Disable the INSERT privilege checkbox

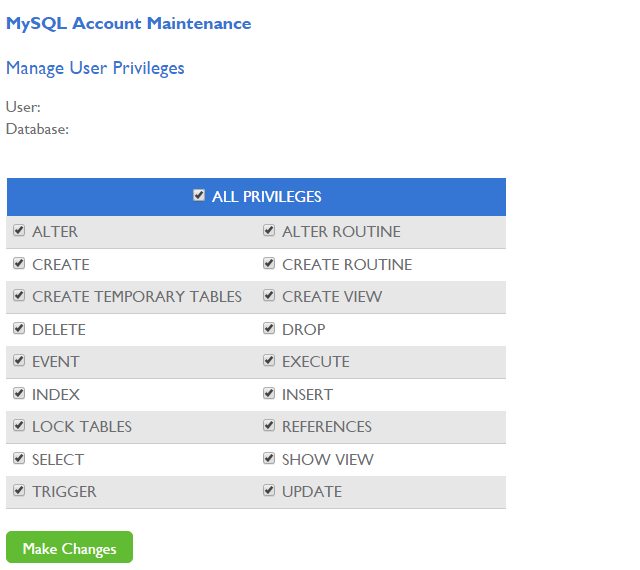pos(269,393)
